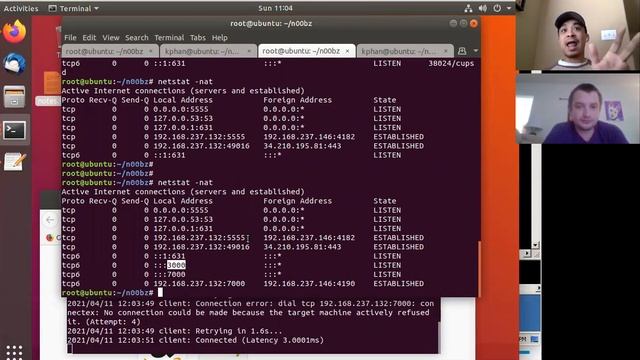The image size is (640, 360).
Task: Open the Help menu
Action: click(x=220, y=38)
